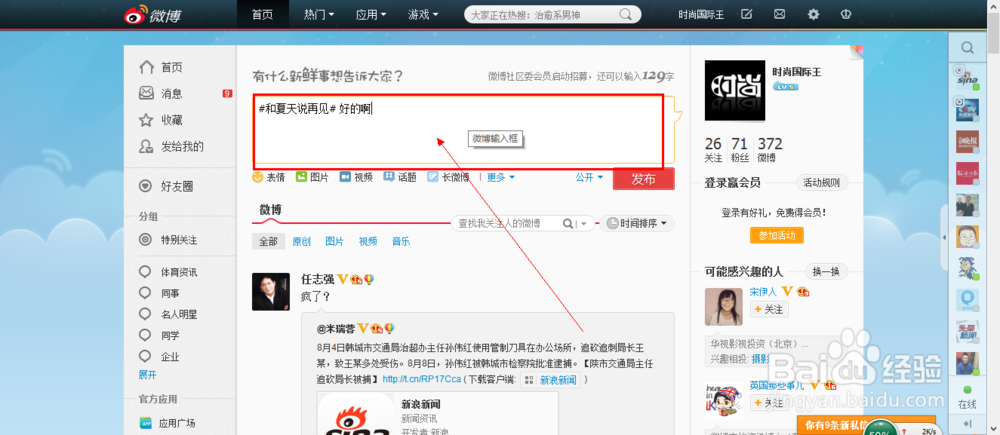This screenshot has width=1000, height=435.
Task: Select the 同事 group
Action: [x=159, y=293]
